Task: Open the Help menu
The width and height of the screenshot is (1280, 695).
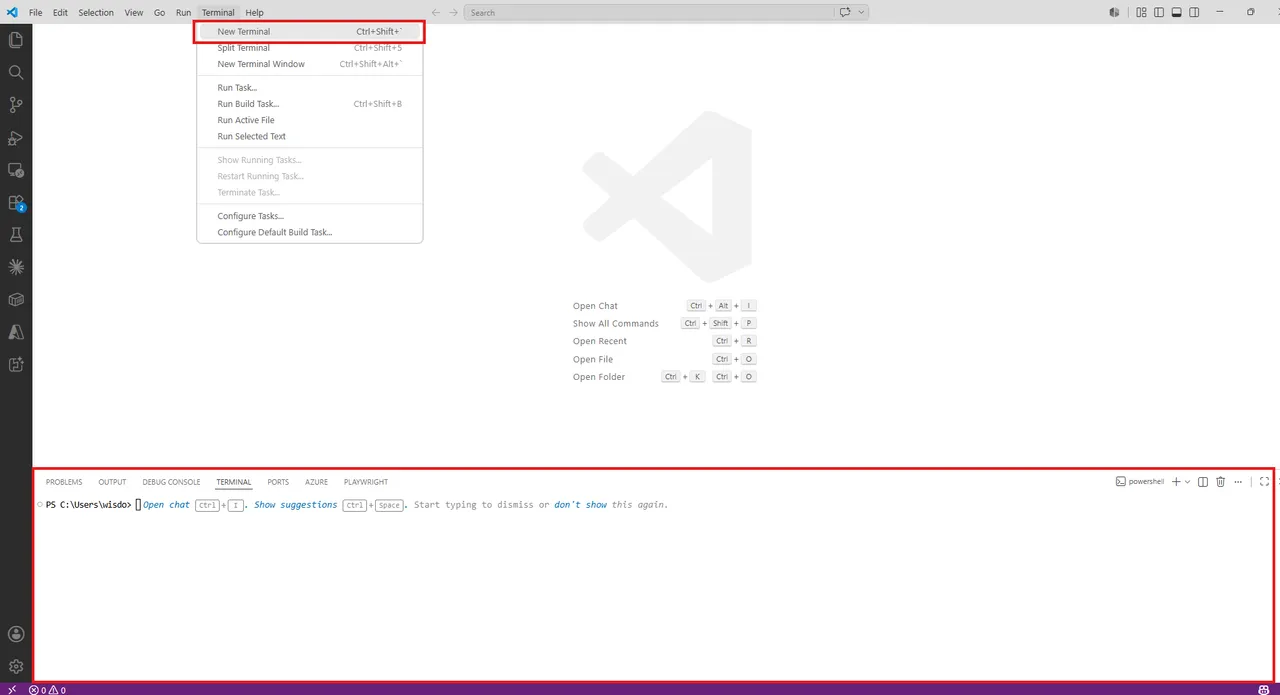Action: [254, 12]
